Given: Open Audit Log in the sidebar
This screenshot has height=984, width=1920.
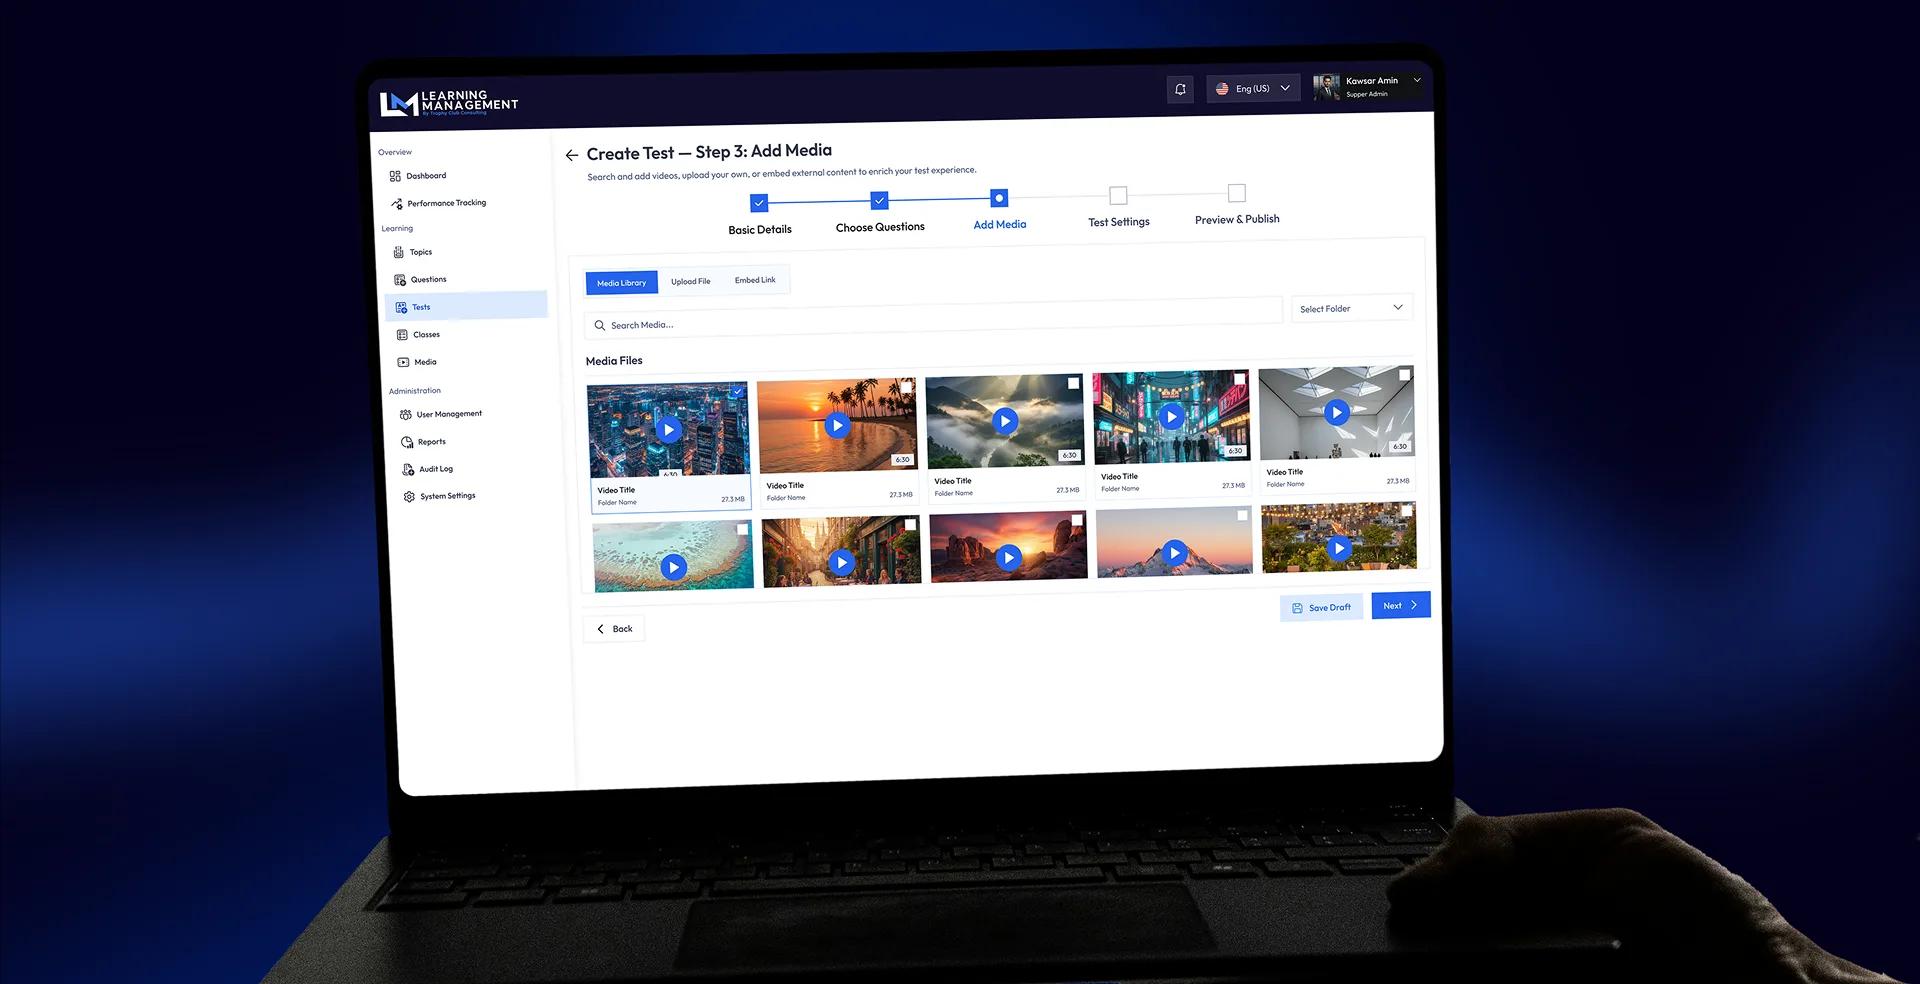Looking at the screenshot, I should tap(428, 469).
